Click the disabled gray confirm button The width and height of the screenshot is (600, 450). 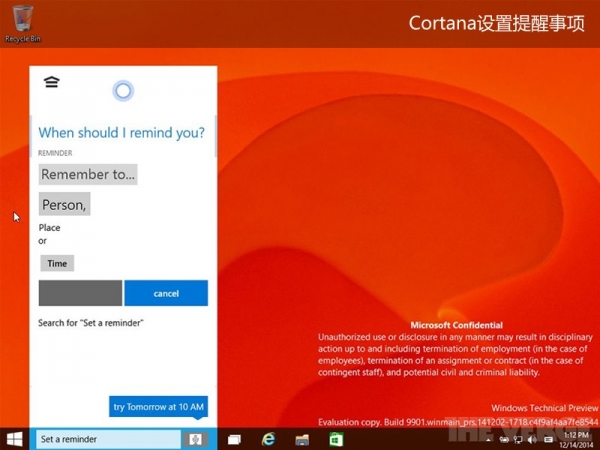pyautogui.click(x=80, y=293)
